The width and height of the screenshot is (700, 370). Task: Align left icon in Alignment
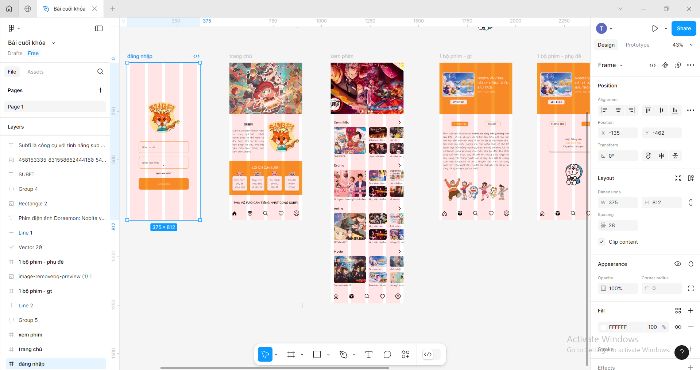tap(605, 110)
